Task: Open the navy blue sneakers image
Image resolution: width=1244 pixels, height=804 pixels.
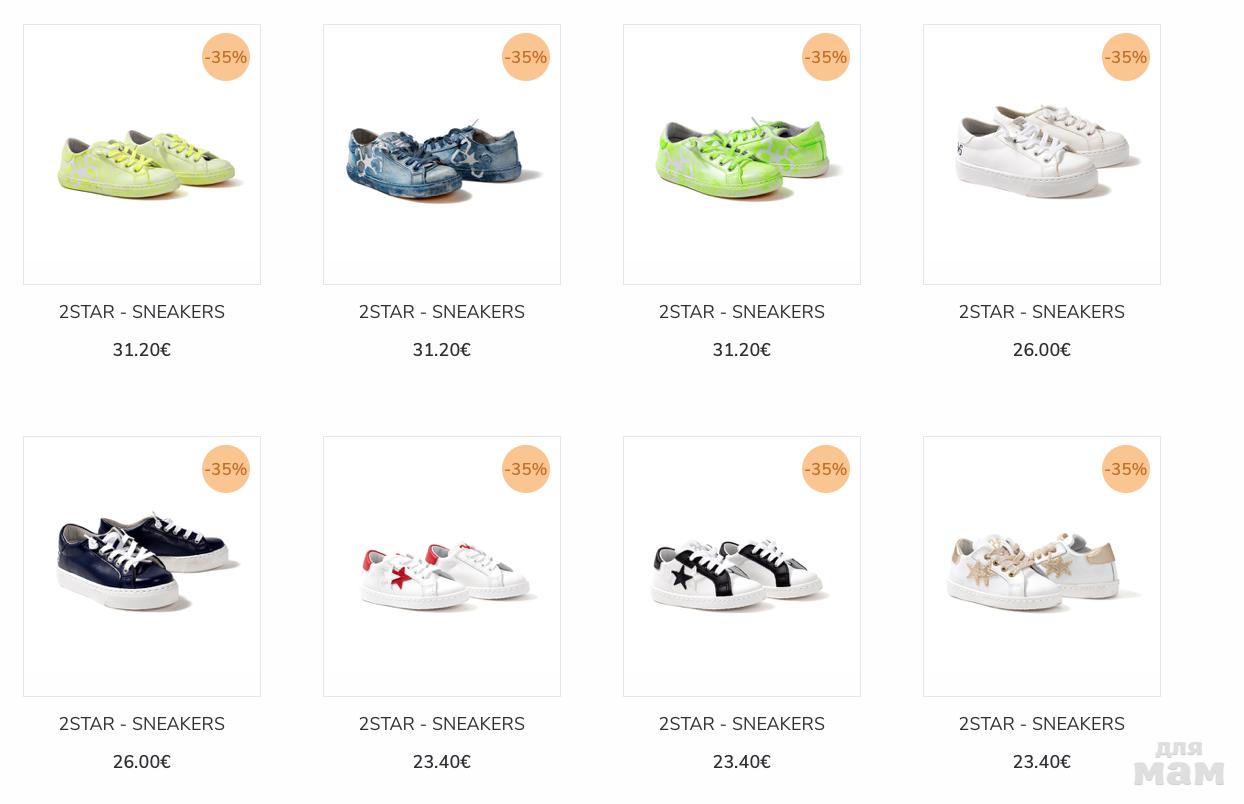Action: coord(142,567)
